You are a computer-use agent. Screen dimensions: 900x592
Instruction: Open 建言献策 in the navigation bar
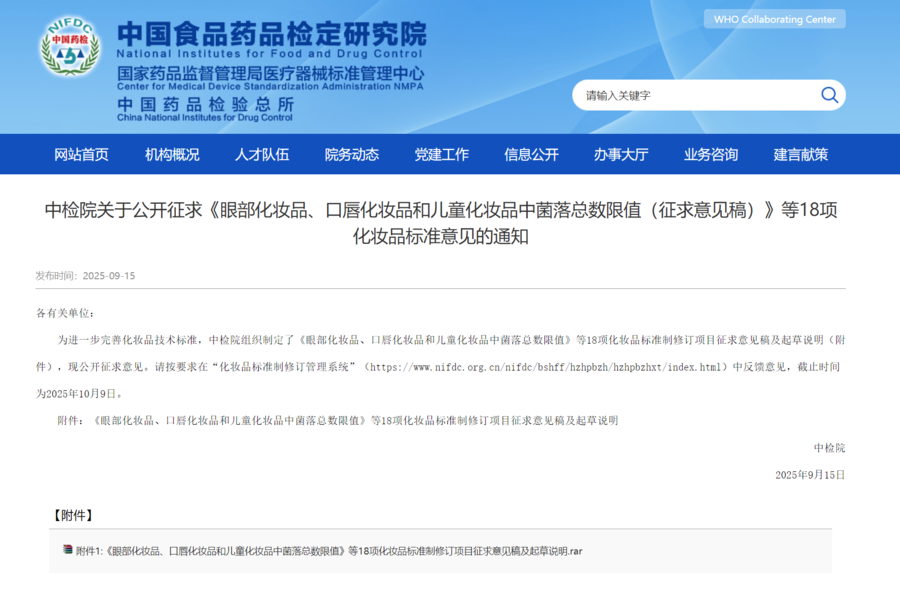coord(801,154)
